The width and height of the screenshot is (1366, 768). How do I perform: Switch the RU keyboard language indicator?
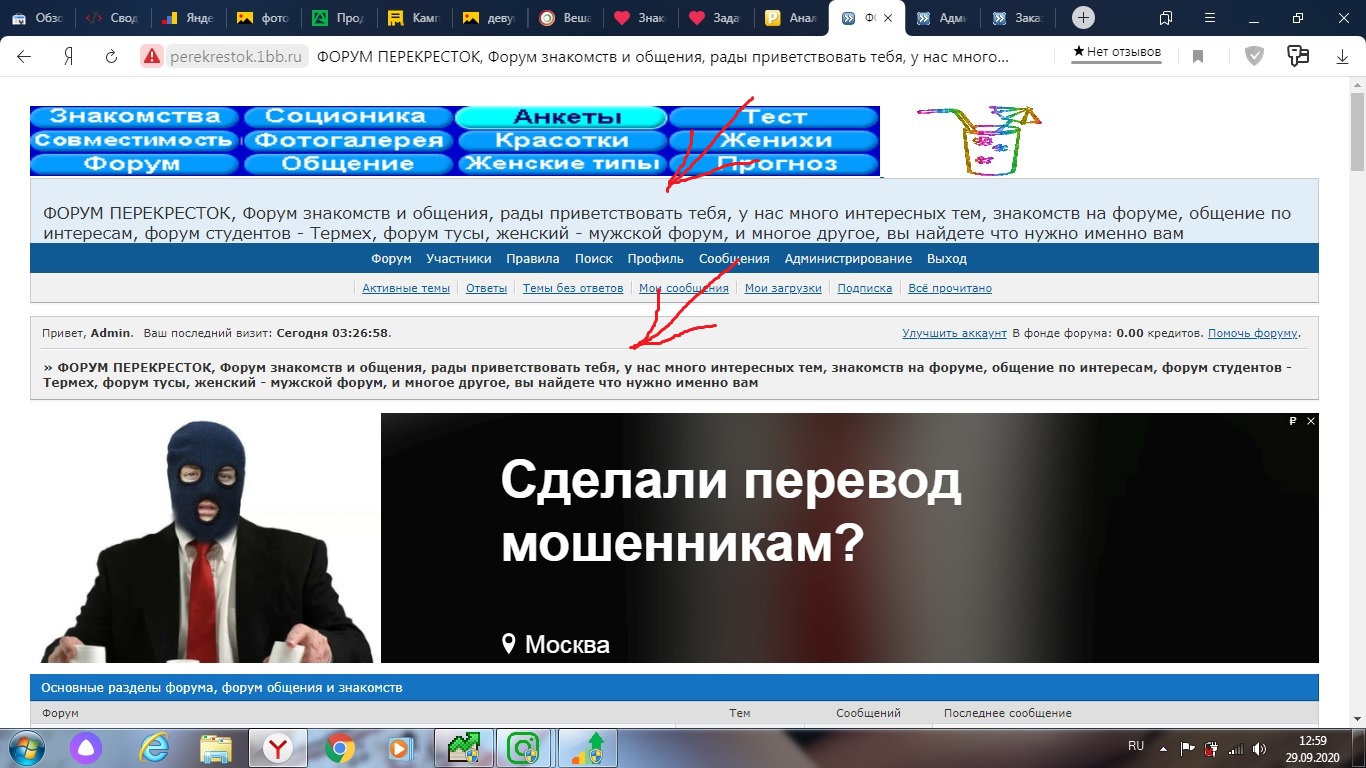click(1135, 746)
